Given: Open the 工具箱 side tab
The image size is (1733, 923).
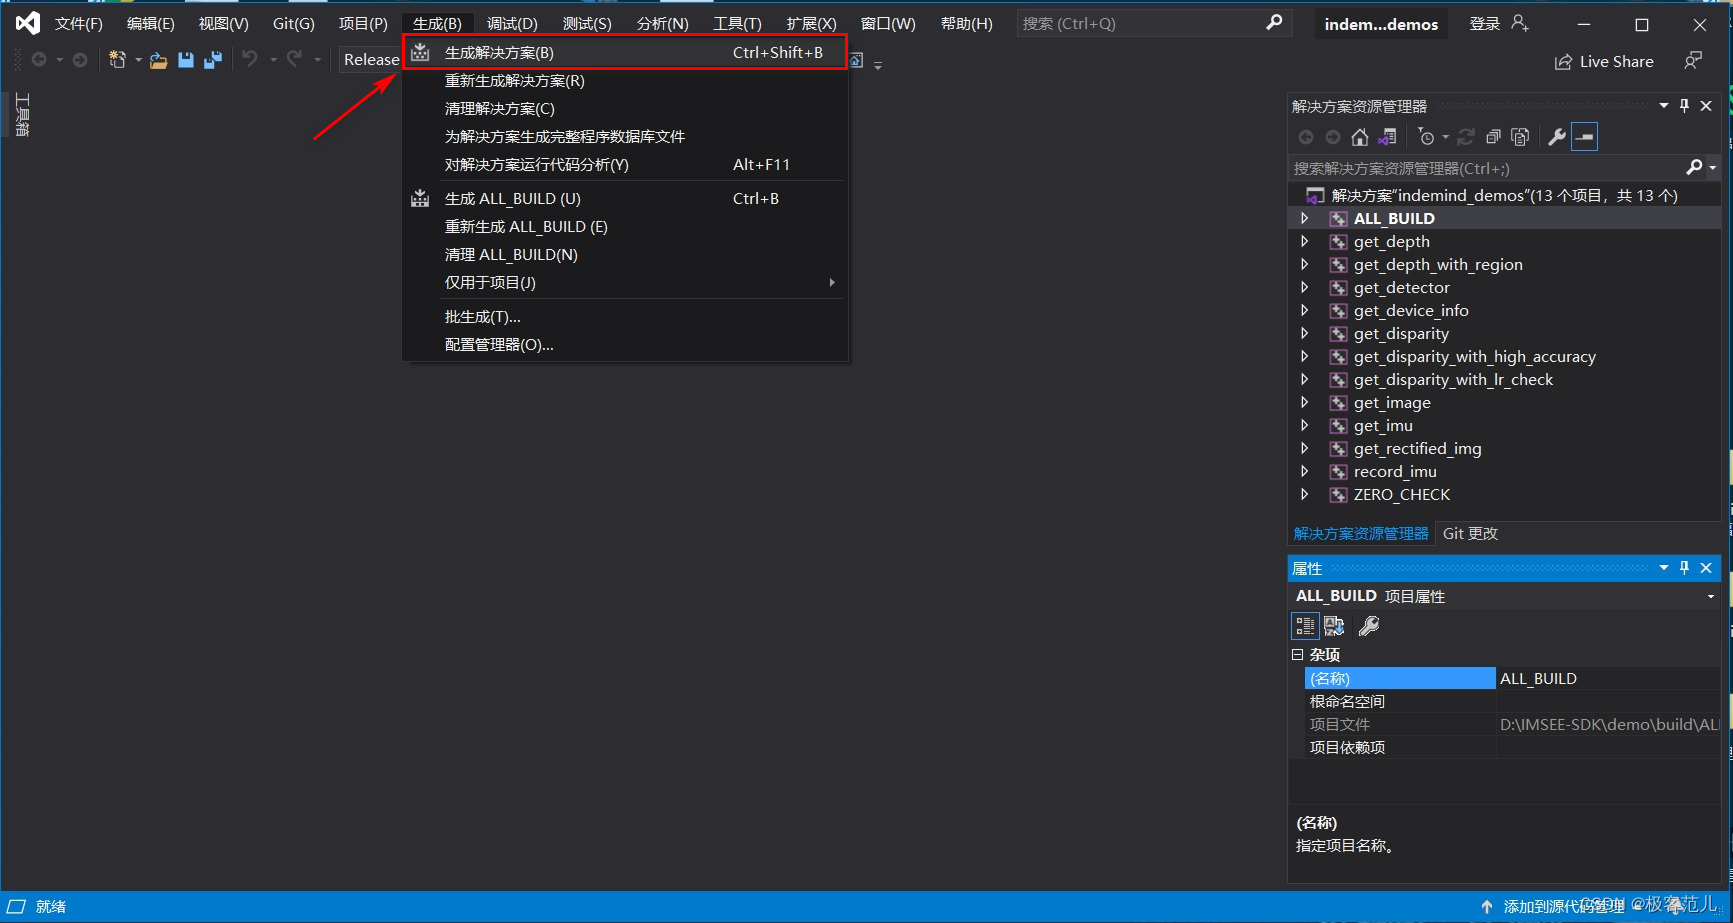Looking at the screenshot, I should click(x=22, y=115).
